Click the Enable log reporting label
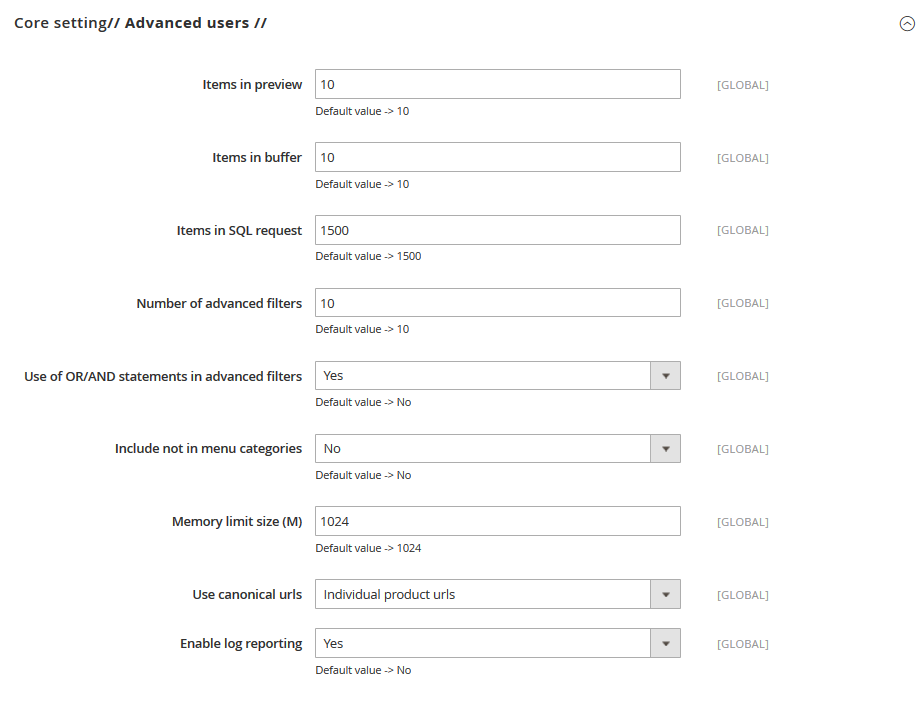921x711 pixels. pos(241,644)
